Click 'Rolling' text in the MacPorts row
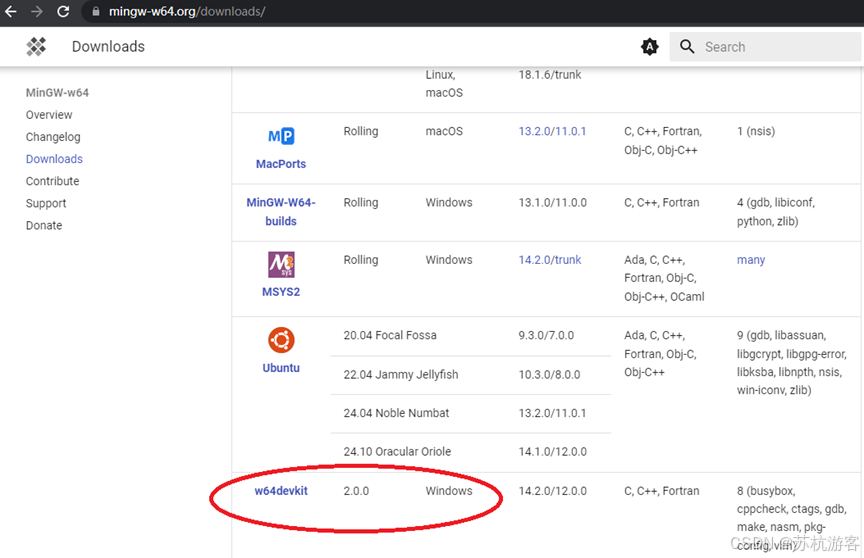Image resolution: width=864 pixels, height=558 pixels. pos(361,131)
